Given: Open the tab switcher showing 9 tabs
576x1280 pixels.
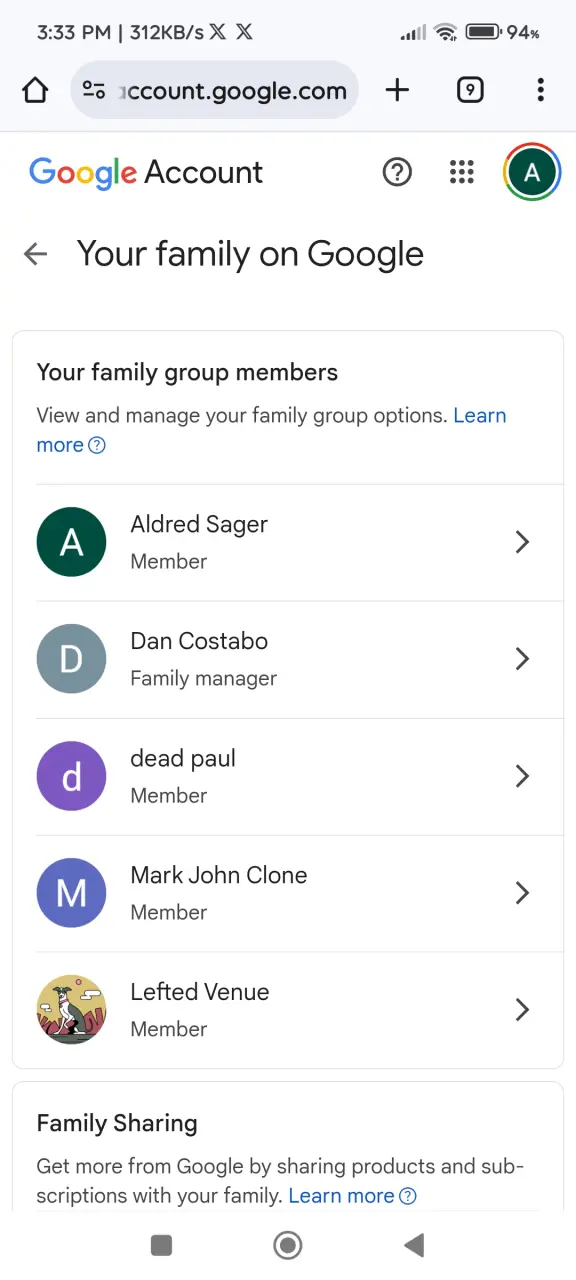Looking at the screenshot, I should 470,91.
